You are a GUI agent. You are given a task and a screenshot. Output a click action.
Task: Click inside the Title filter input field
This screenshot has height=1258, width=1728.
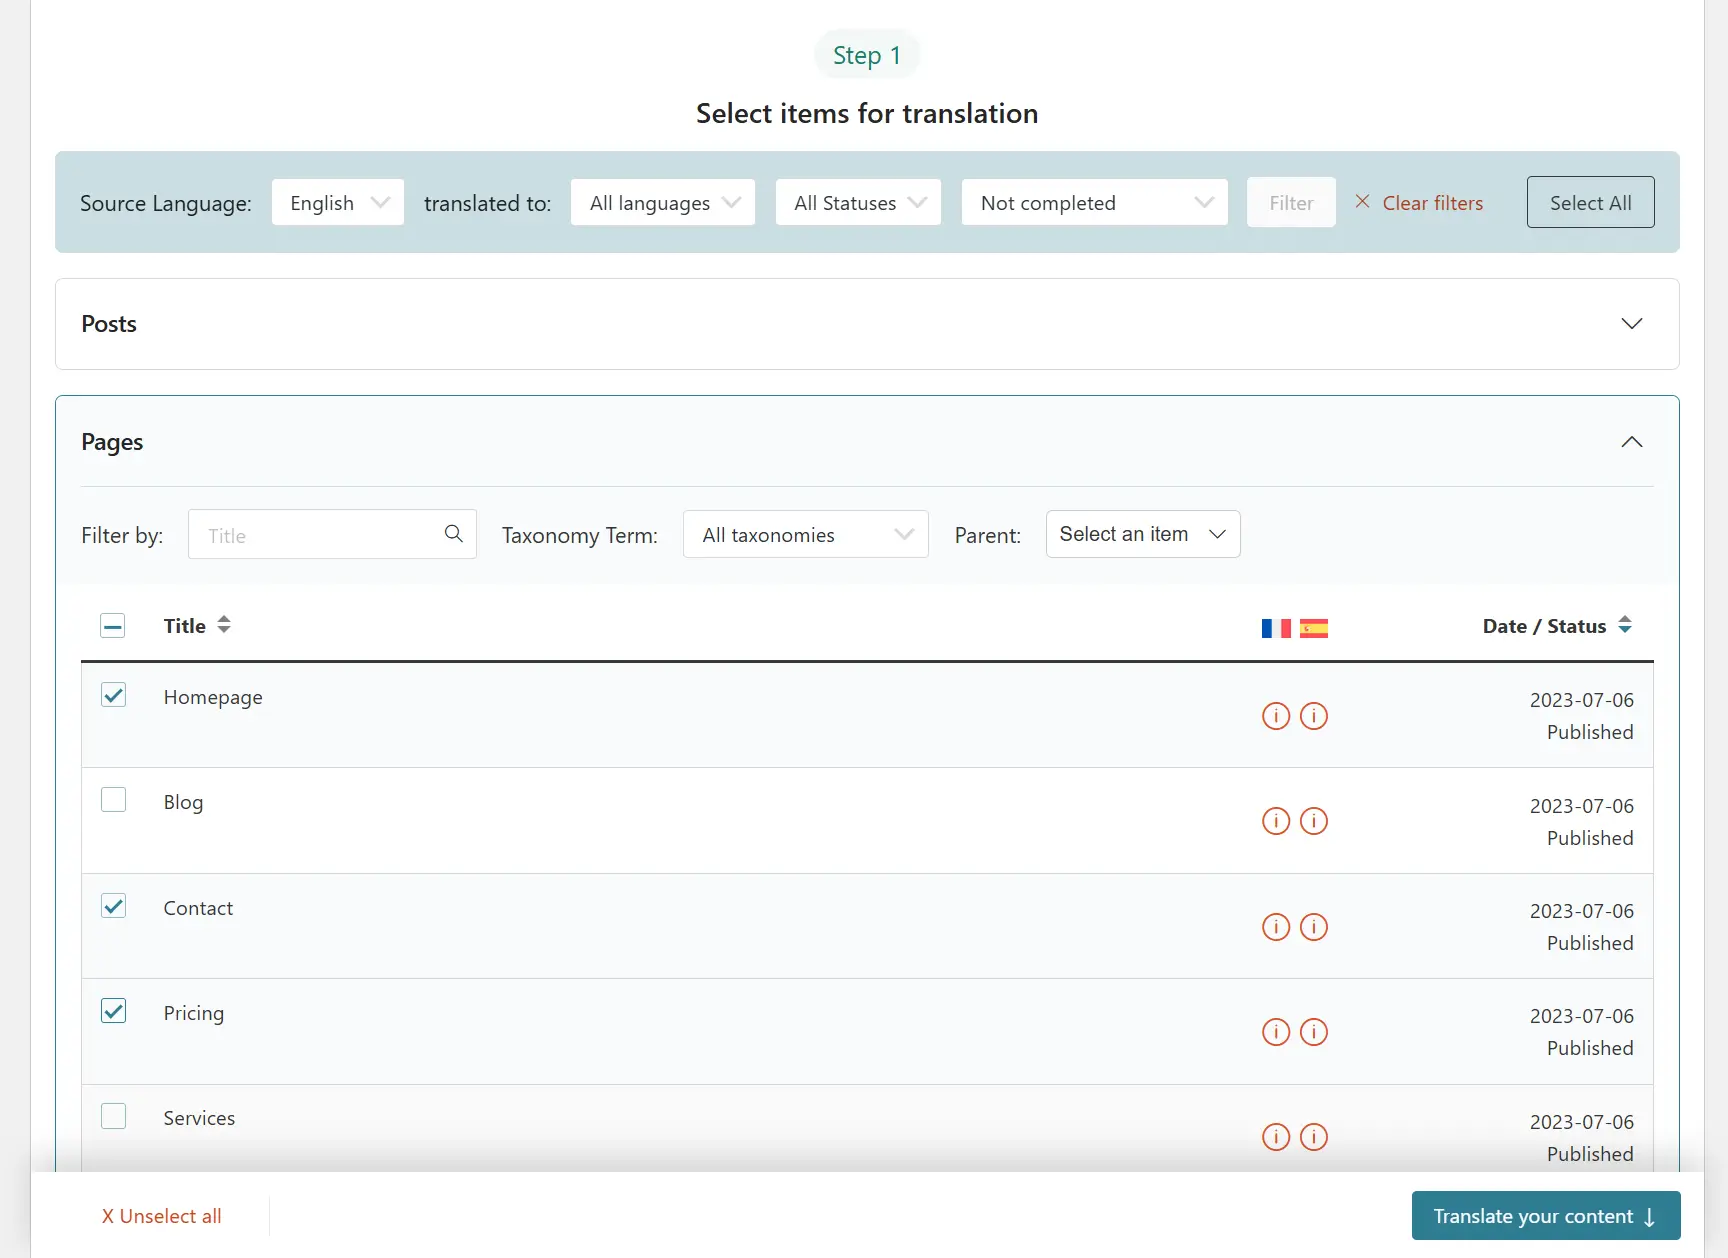pos(310,534)
